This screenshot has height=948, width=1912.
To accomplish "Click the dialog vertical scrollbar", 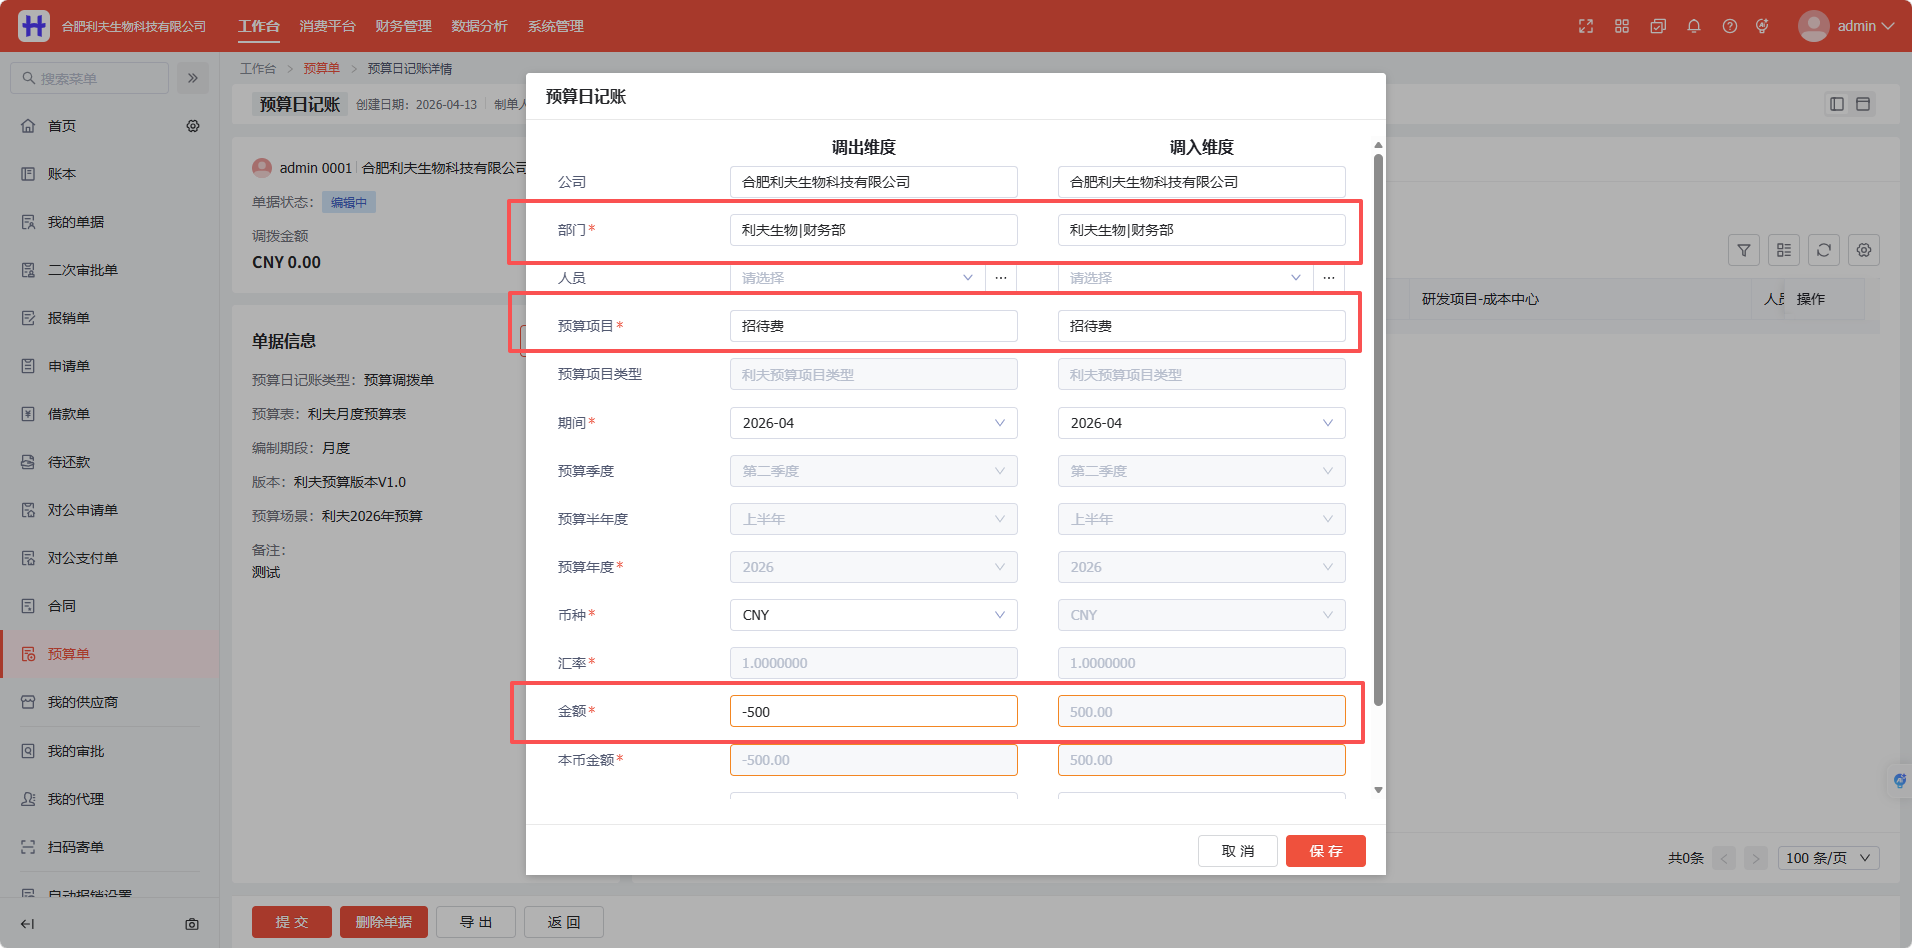I will (x=1378, y=430).
